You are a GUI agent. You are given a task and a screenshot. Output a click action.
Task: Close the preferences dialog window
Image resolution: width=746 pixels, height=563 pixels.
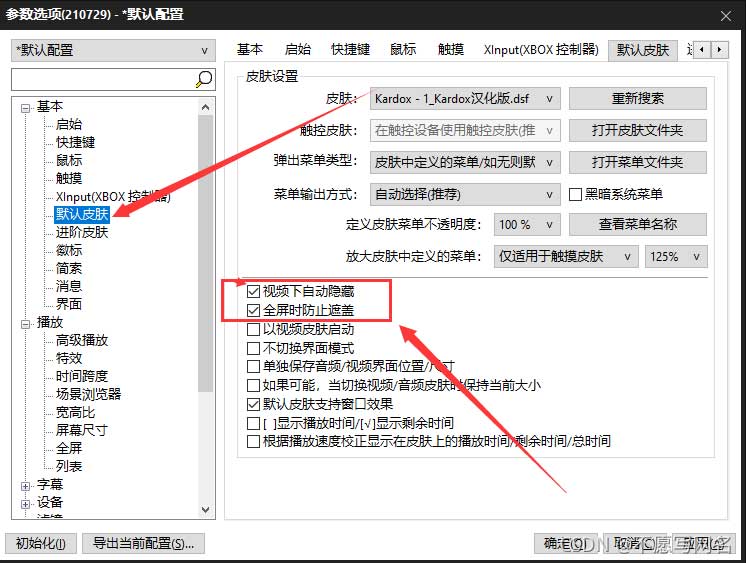(x=725, y=14)
